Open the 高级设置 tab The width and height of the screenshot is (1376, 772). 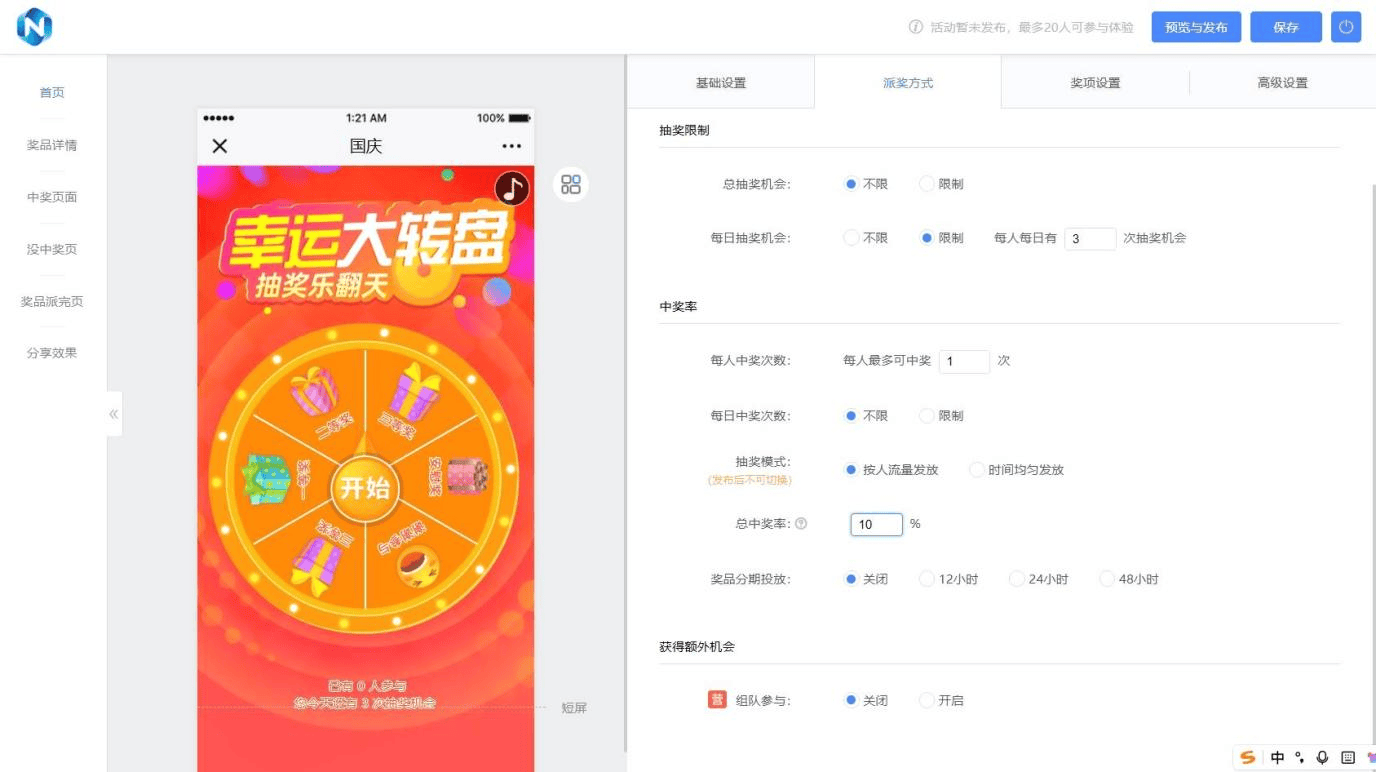click(1282, 82)
